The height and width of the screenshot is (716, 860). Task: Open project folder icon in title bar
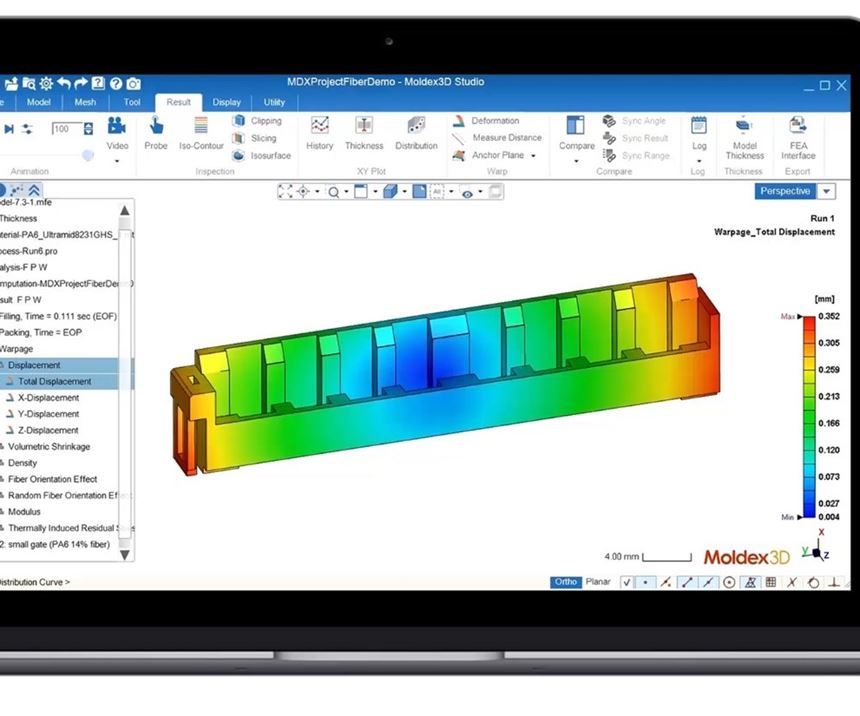tap(11, 83)
